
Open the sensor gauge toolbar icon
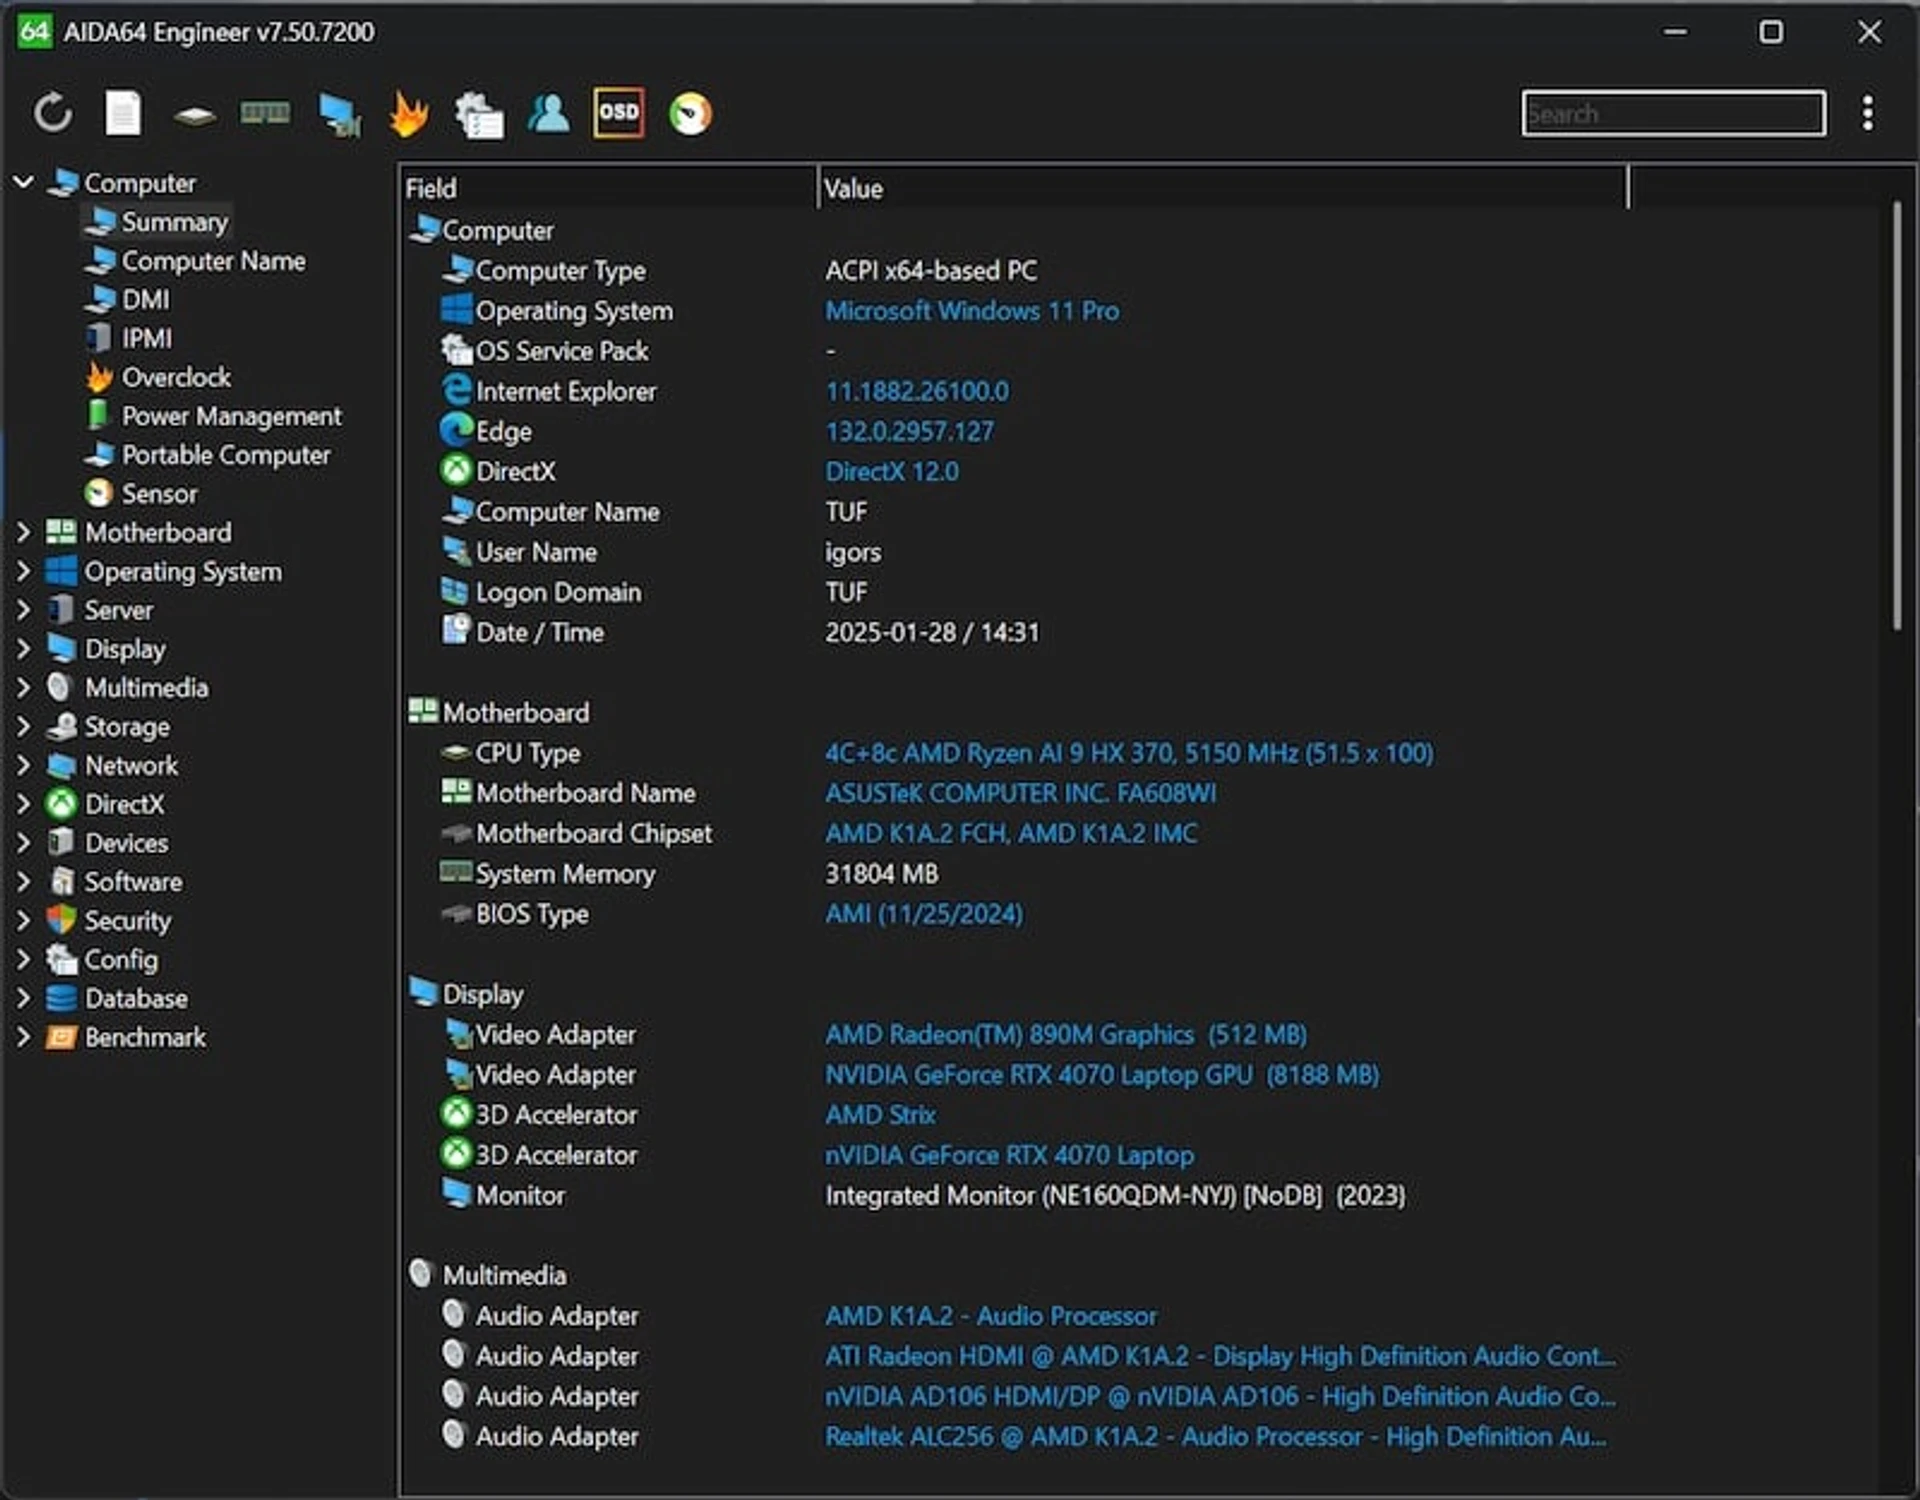tap(690, 113)
